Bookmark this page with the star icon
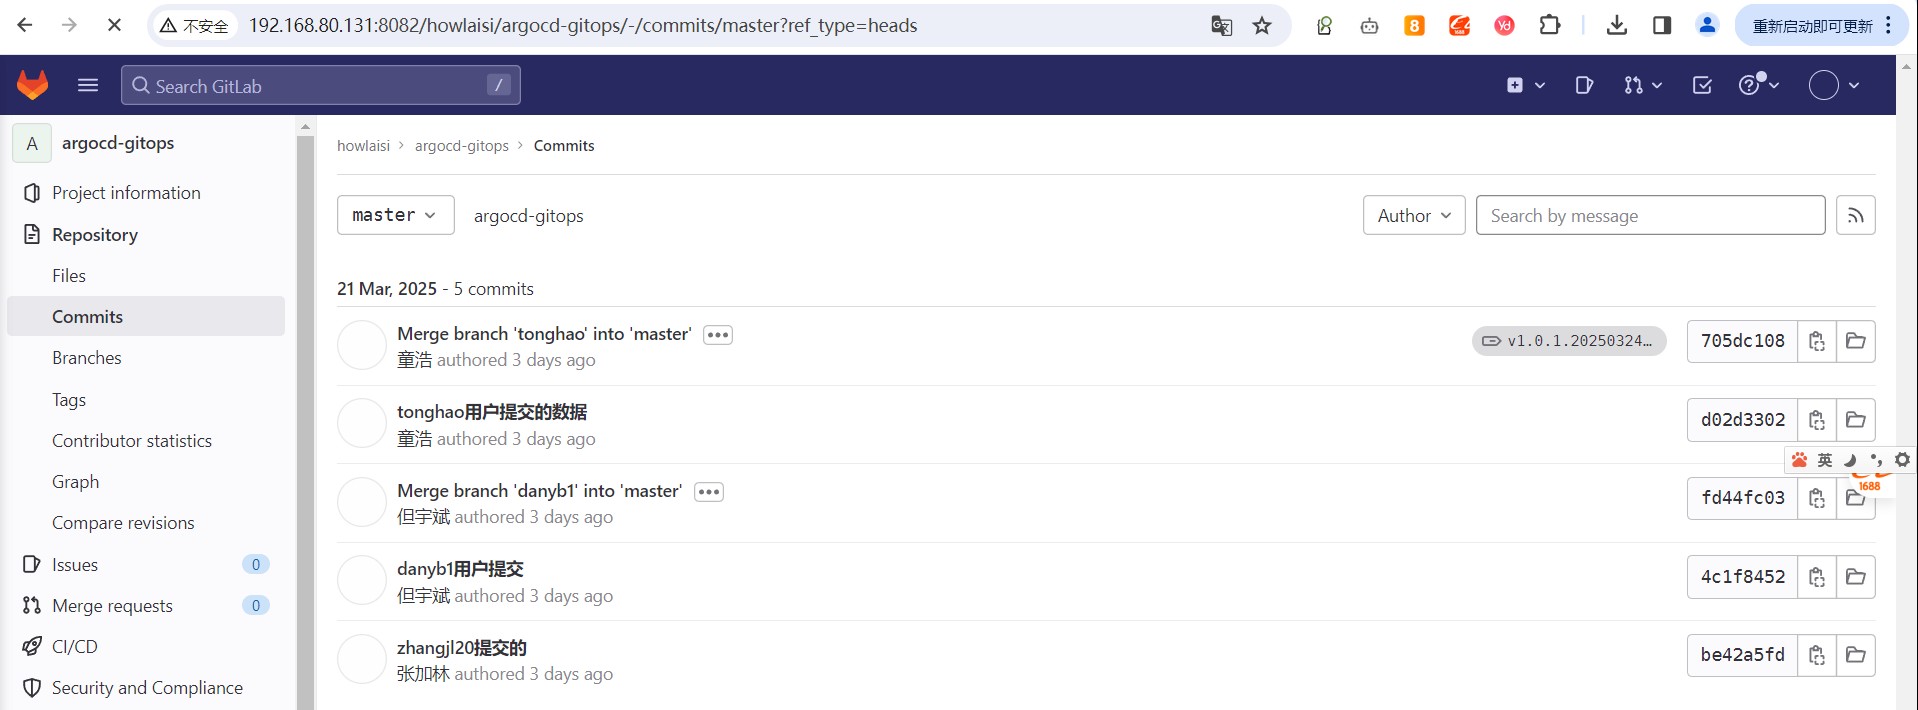1918x710 pixels. point(1262,25)
